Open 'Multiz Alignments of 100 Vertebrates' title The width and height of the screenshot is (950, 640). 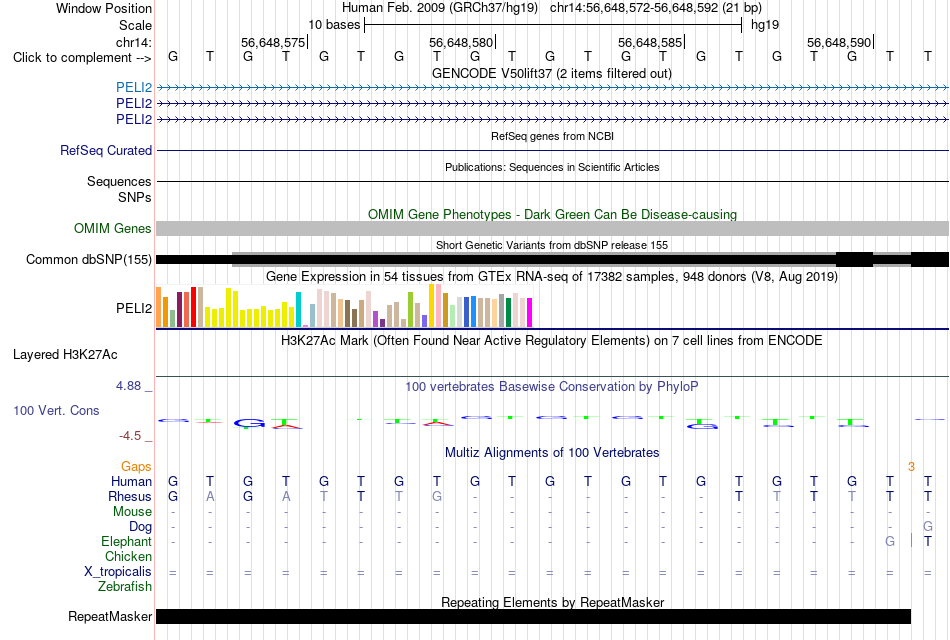point(552,453)
